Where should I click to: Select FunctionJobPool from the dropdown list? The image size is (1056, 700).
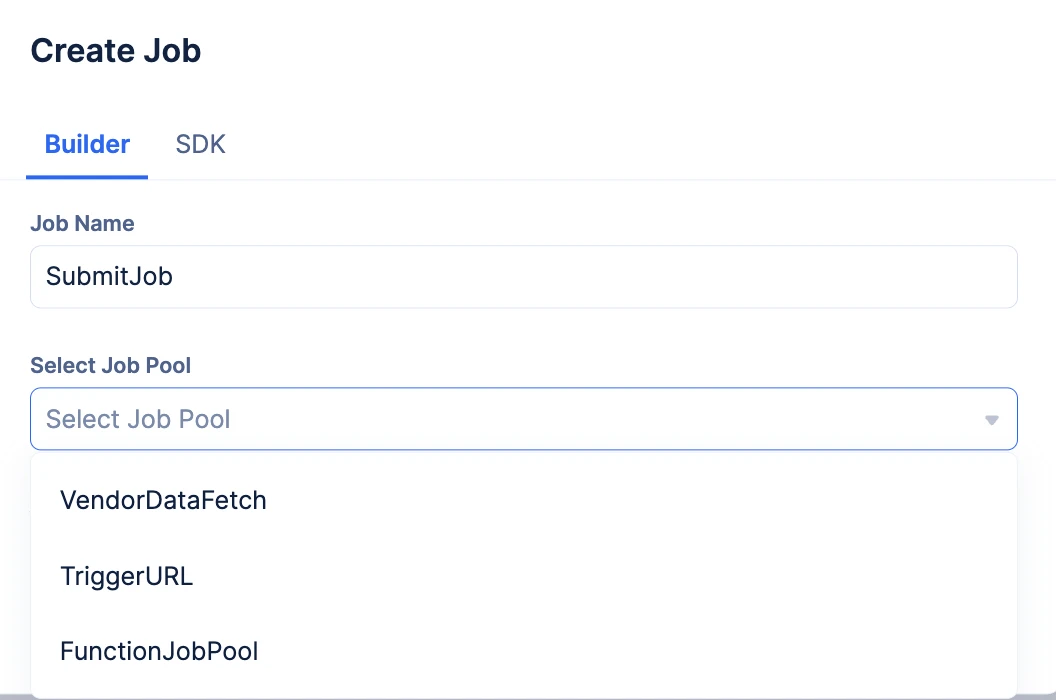coord(159,652)
